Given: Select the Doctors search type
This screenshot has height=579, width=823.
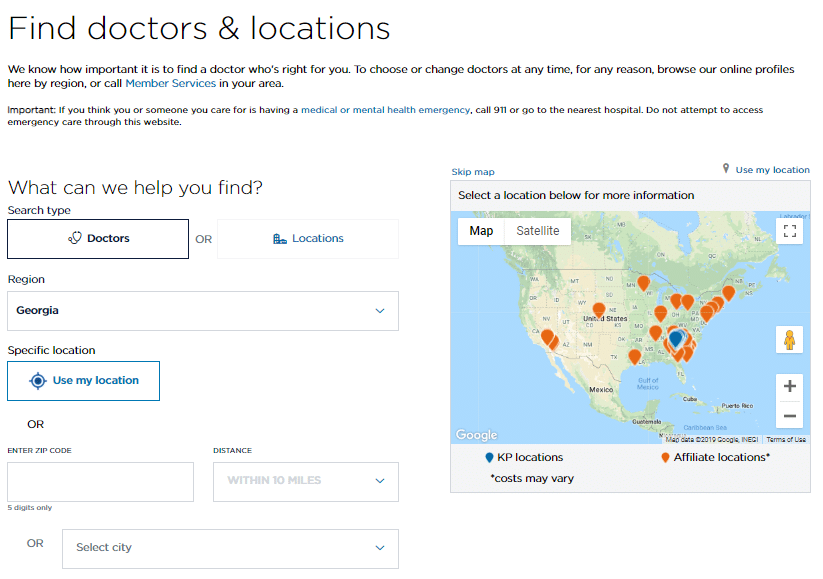Looking at the screenshot, I should click(98, 239).
